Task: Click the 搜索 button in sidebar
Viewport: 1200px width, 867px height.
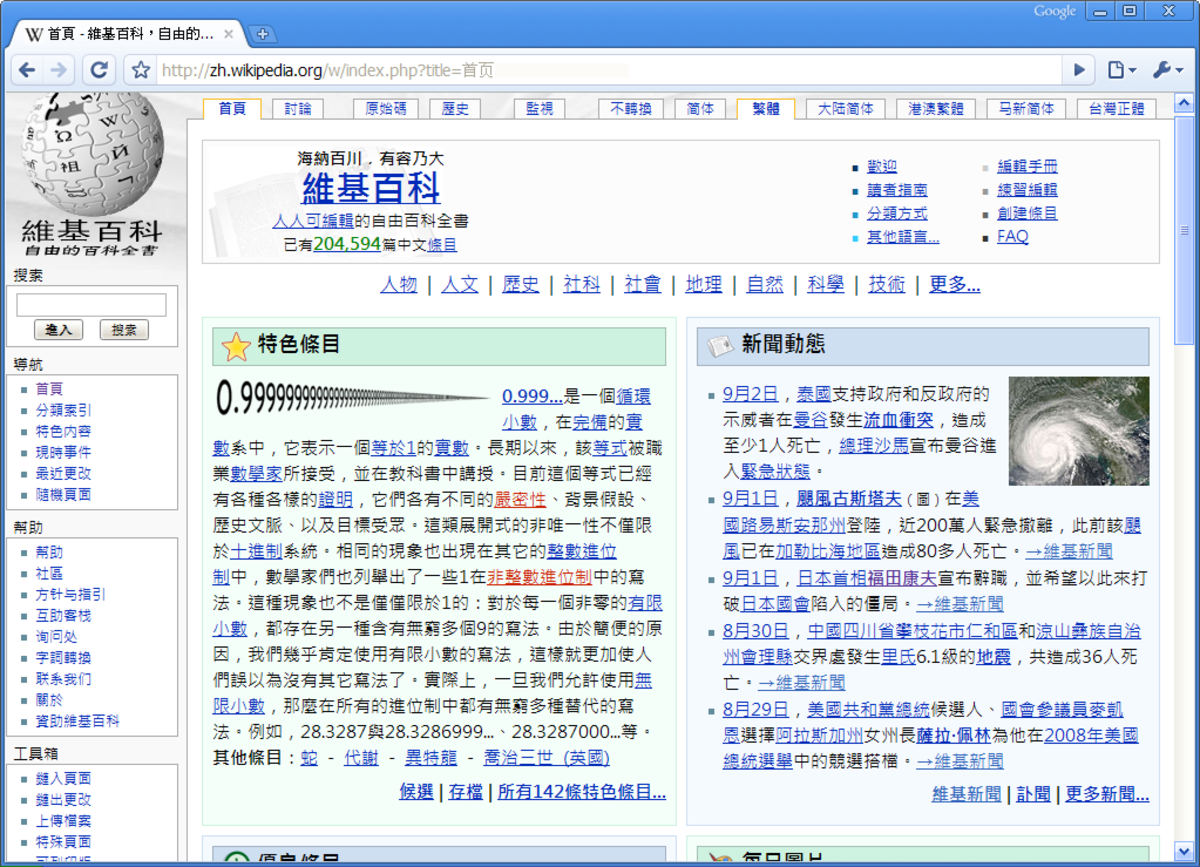Action: (124, 330)
